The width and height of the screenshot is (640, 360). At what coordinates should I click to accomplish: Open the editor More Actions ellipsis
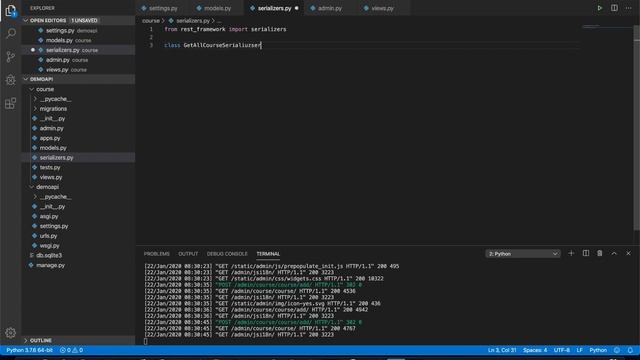point(629,8)
